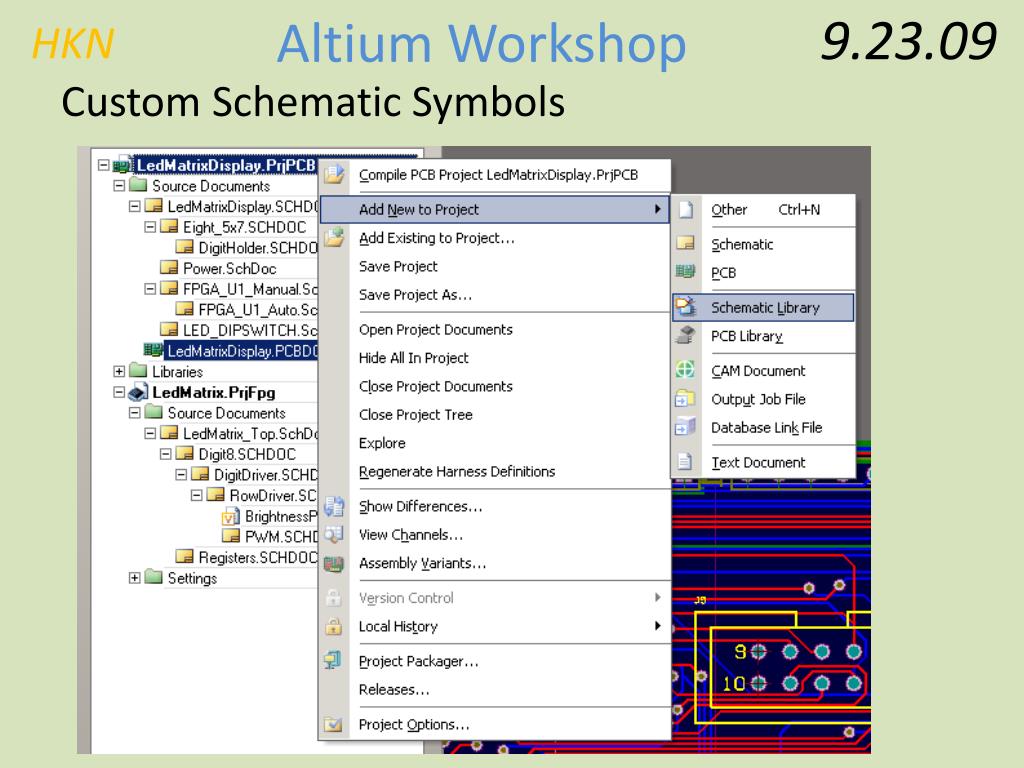This screenshot has width=1024, height=768.
Task: Click the PCB Library icon
Action: (x=686, y=335)
